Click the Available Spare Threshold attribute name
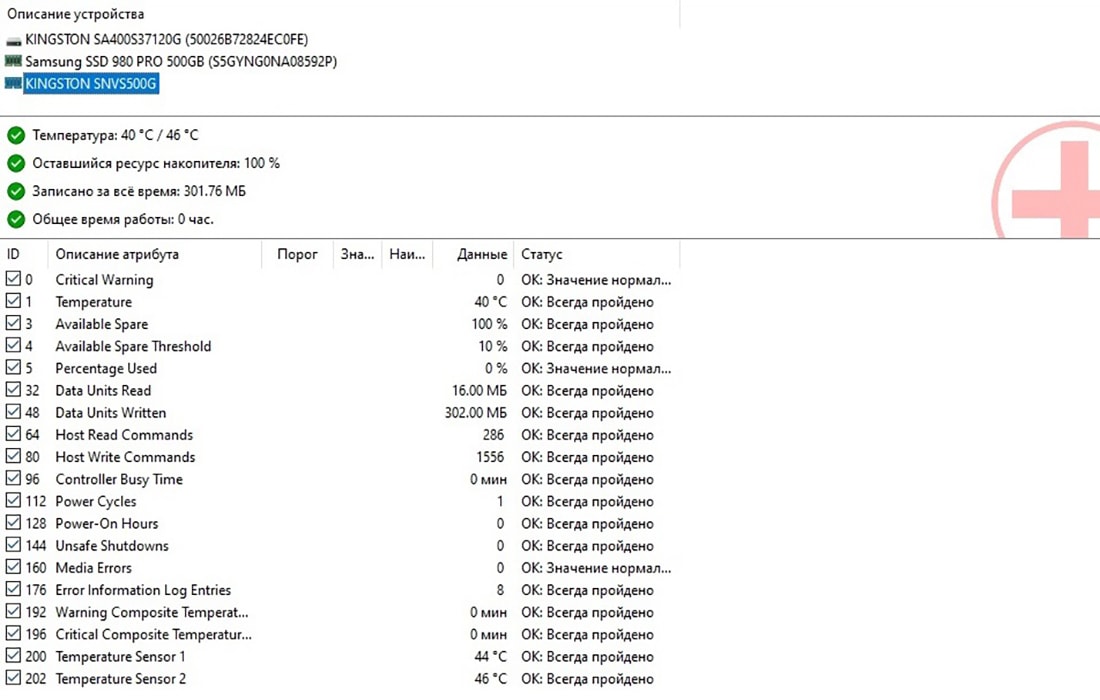Image resolution: width=1100 pixels, height=700 pixels. click(133, 346)
